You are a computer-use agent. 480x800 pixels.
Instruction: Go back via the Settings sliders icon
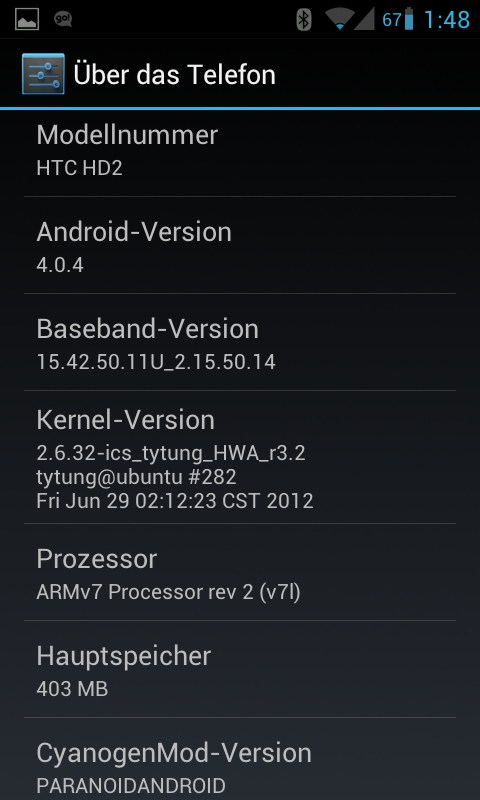(x=43, y=74)
